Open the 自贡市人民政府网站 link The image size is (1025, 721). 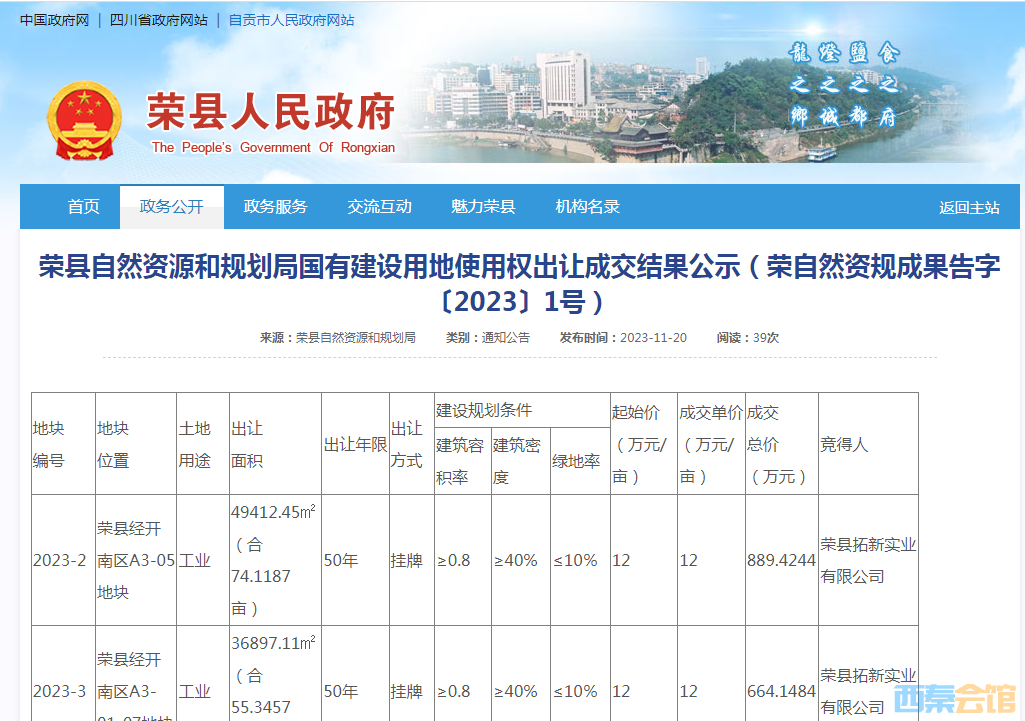[x=291, y=20]
